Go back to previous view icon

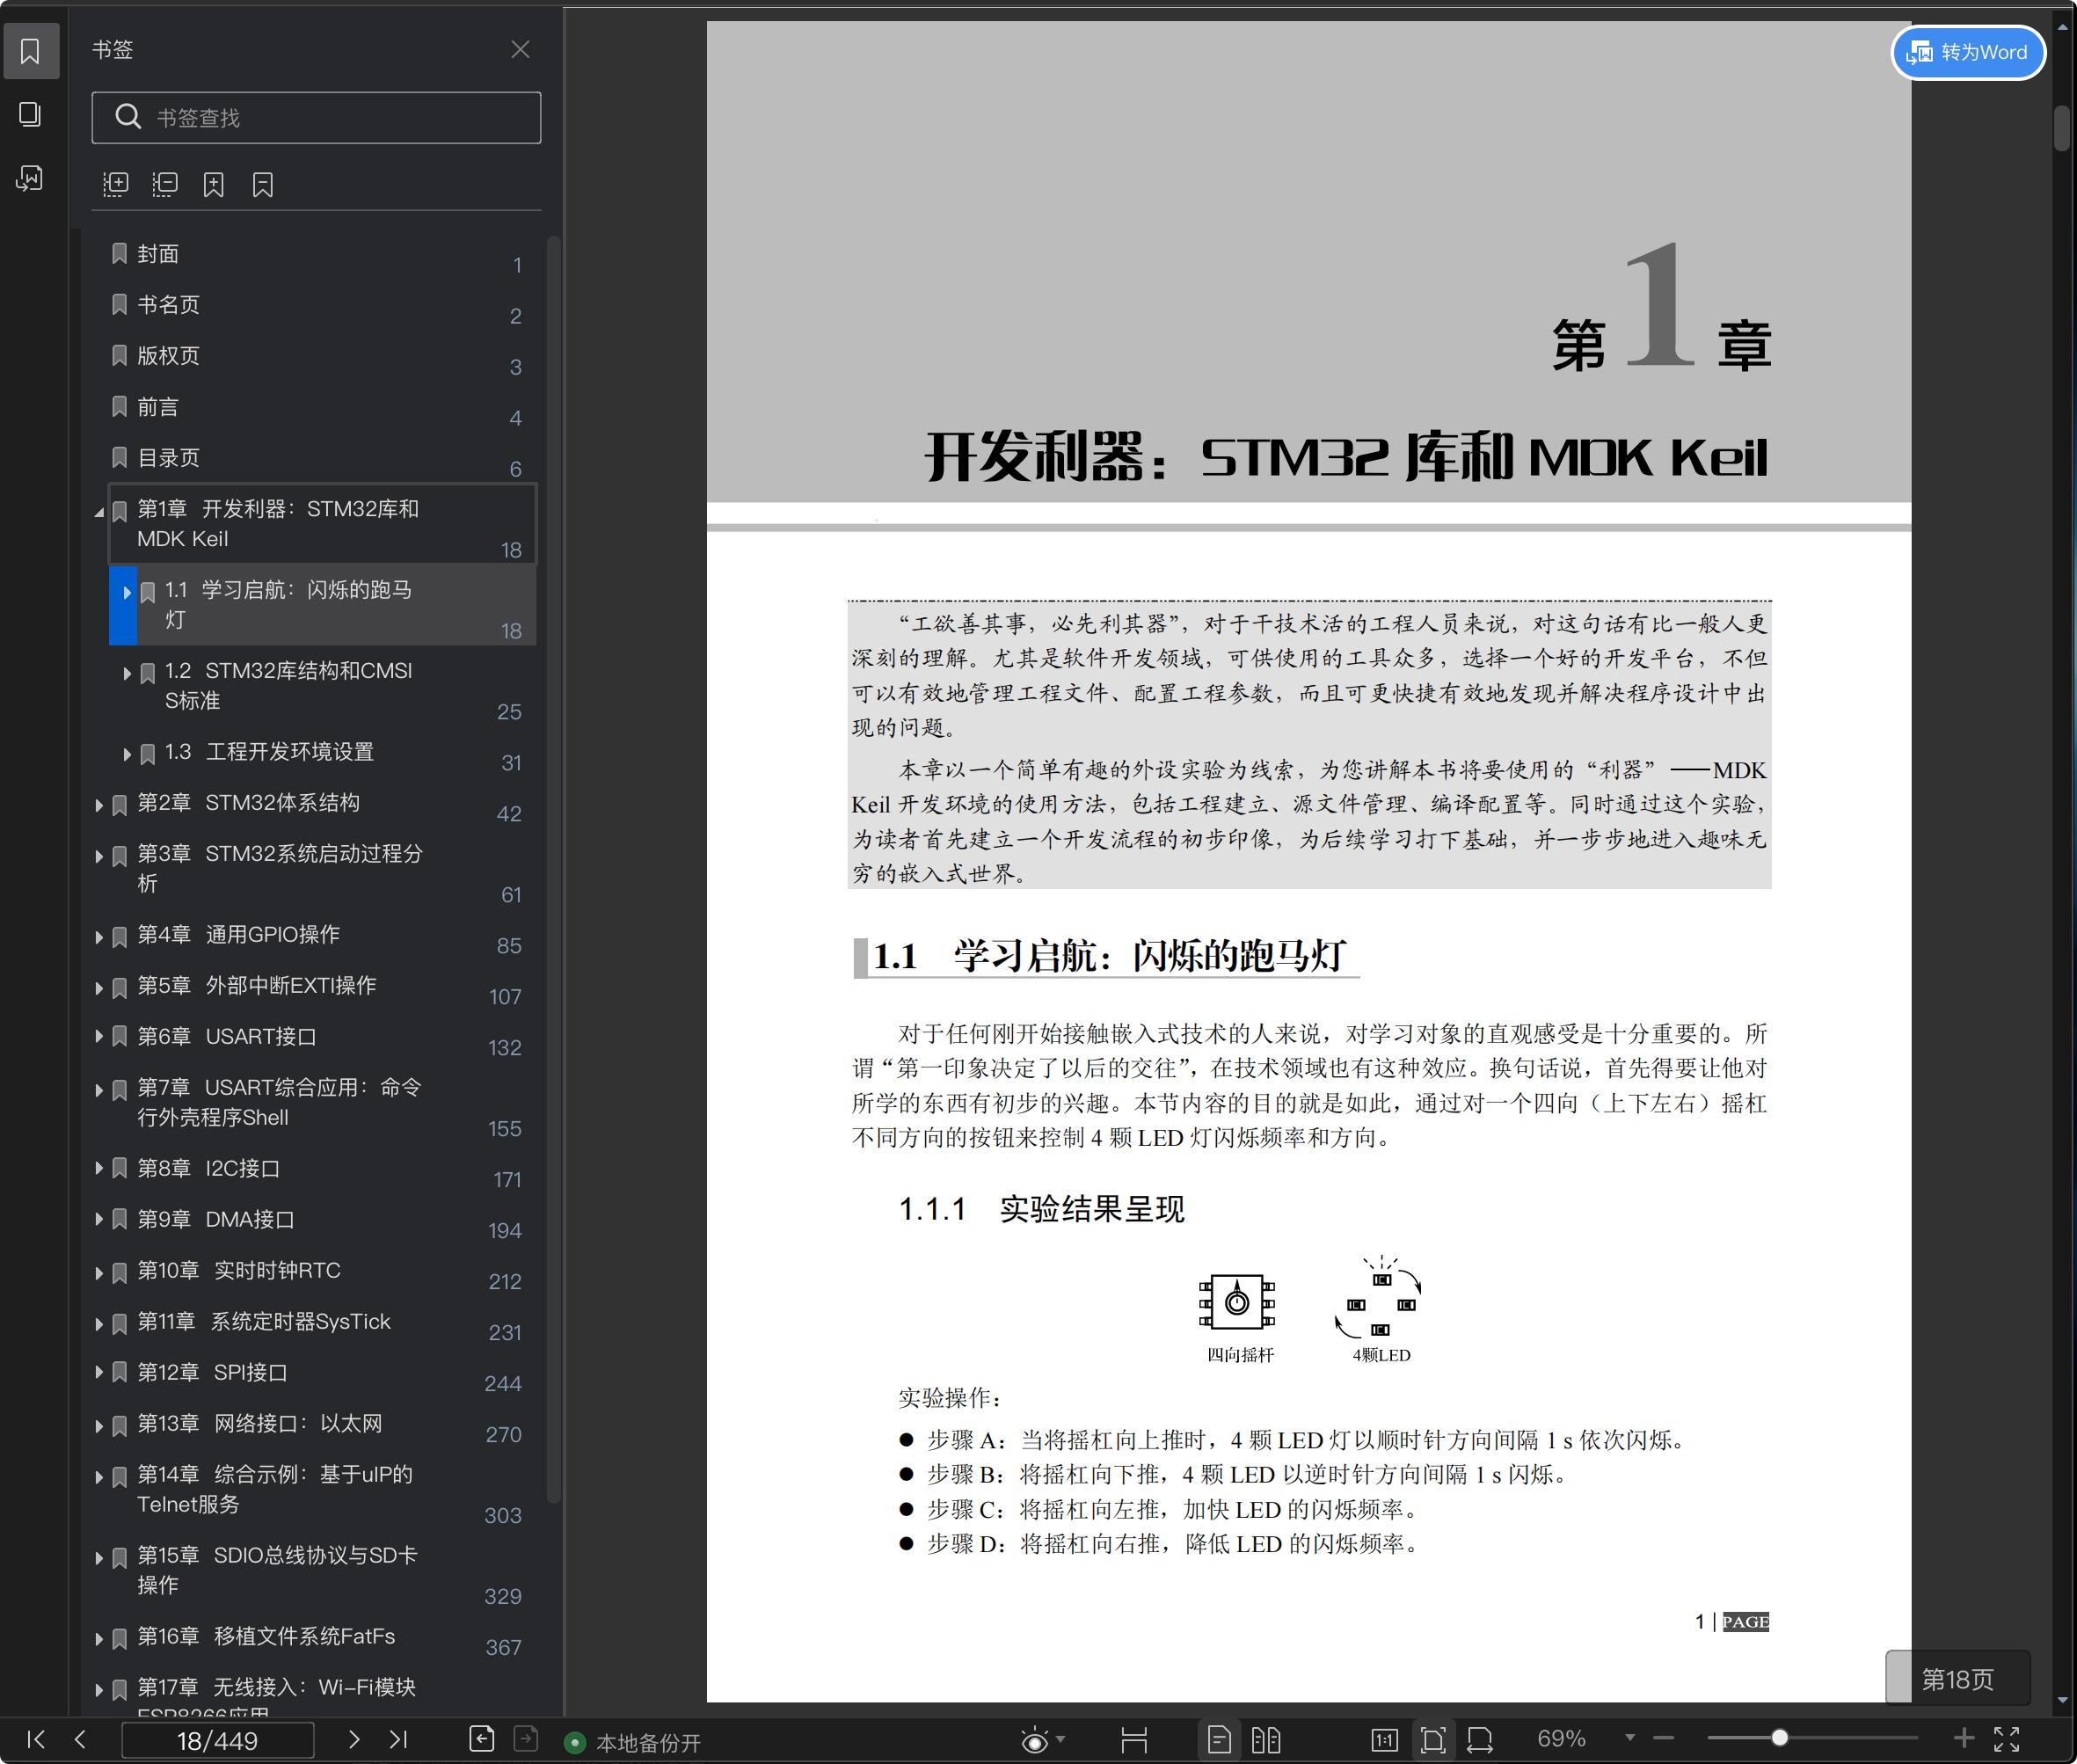(x=482, y=1739)
